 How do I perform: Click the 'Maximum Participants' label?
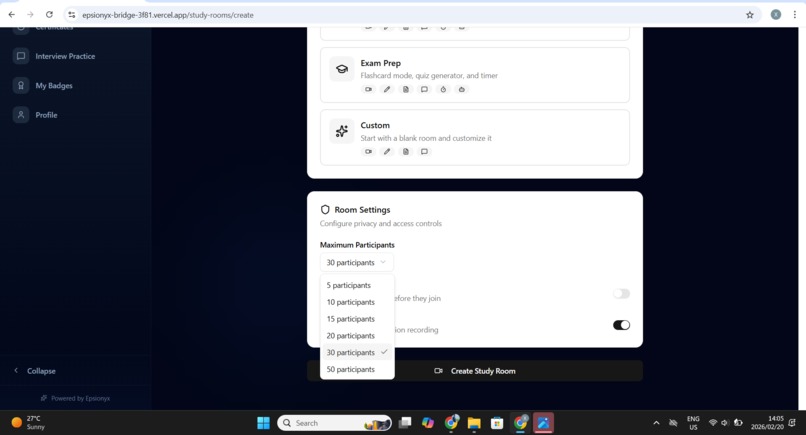tap(357, 245)
